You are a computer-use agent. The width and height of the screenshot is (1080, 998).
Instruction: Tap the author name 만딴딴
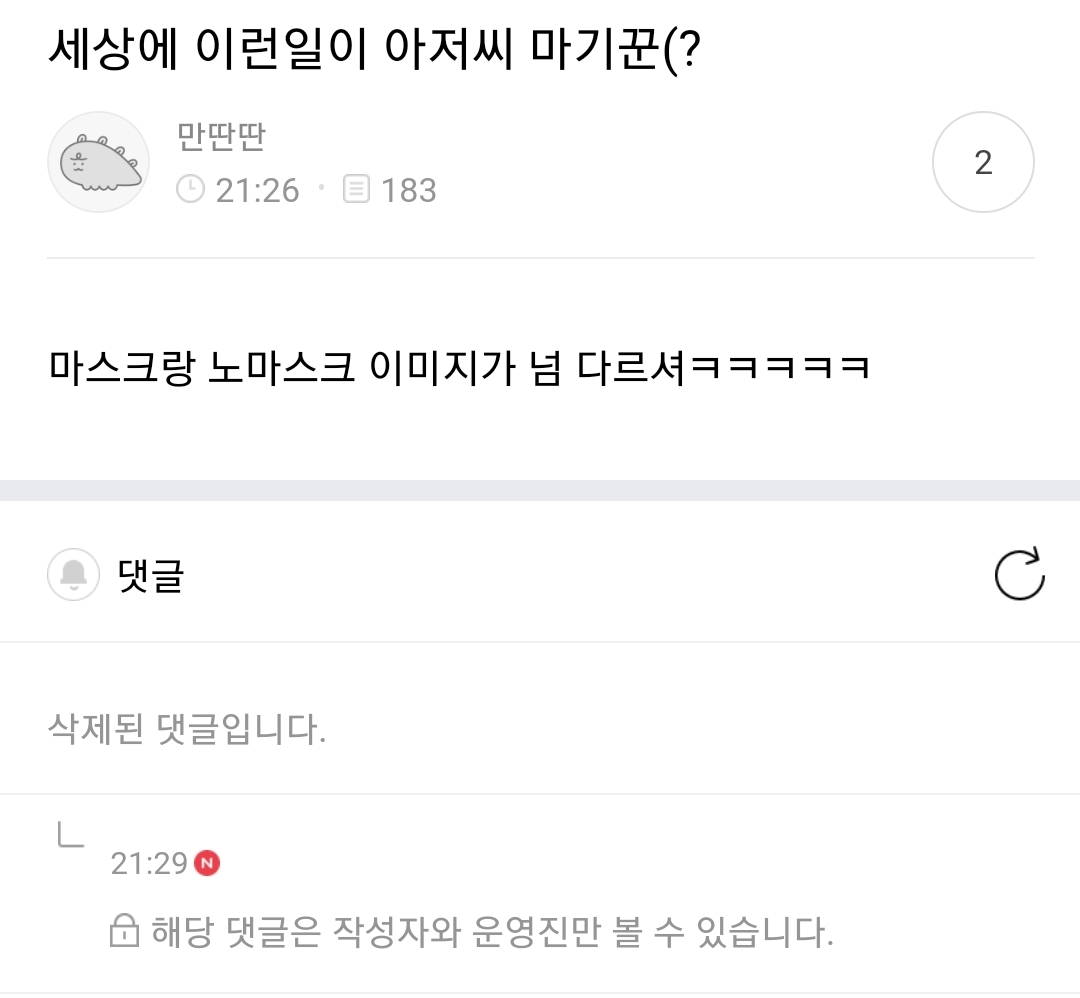point(220,137)
